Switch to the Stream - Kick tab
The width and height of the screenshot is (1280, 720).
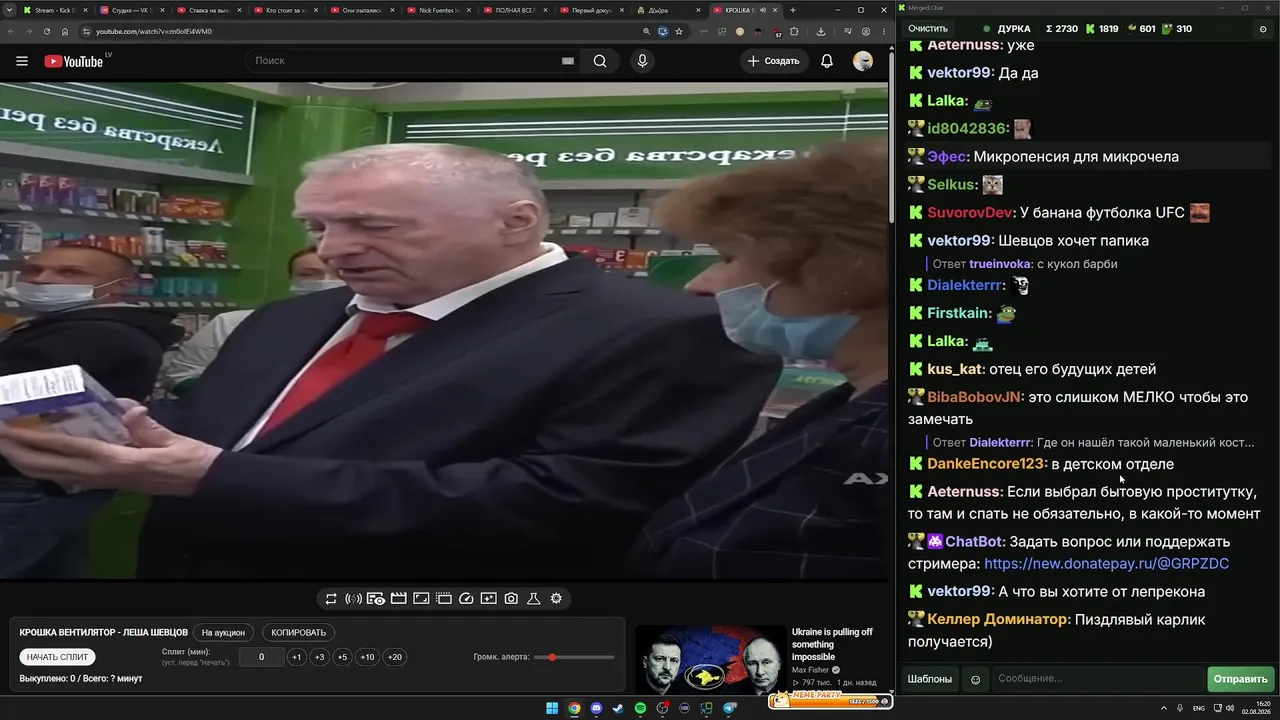[55, 10]
